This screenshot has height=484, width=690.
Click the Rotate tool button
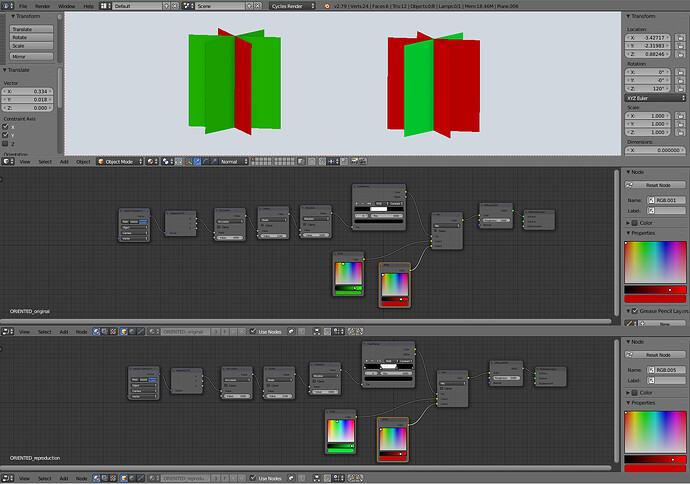(x=31, y=37)
